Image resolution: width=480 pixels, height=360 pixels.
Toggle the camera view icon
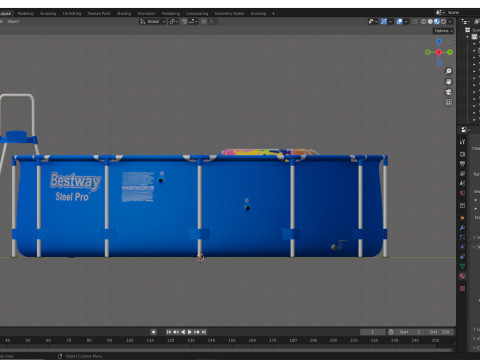pyautogui.click(x=449, y=92)
